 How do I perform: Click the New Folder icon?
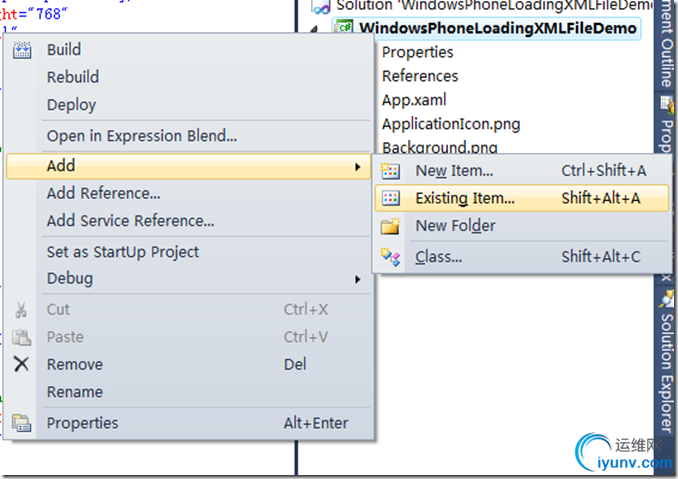(x=391, y=226)
